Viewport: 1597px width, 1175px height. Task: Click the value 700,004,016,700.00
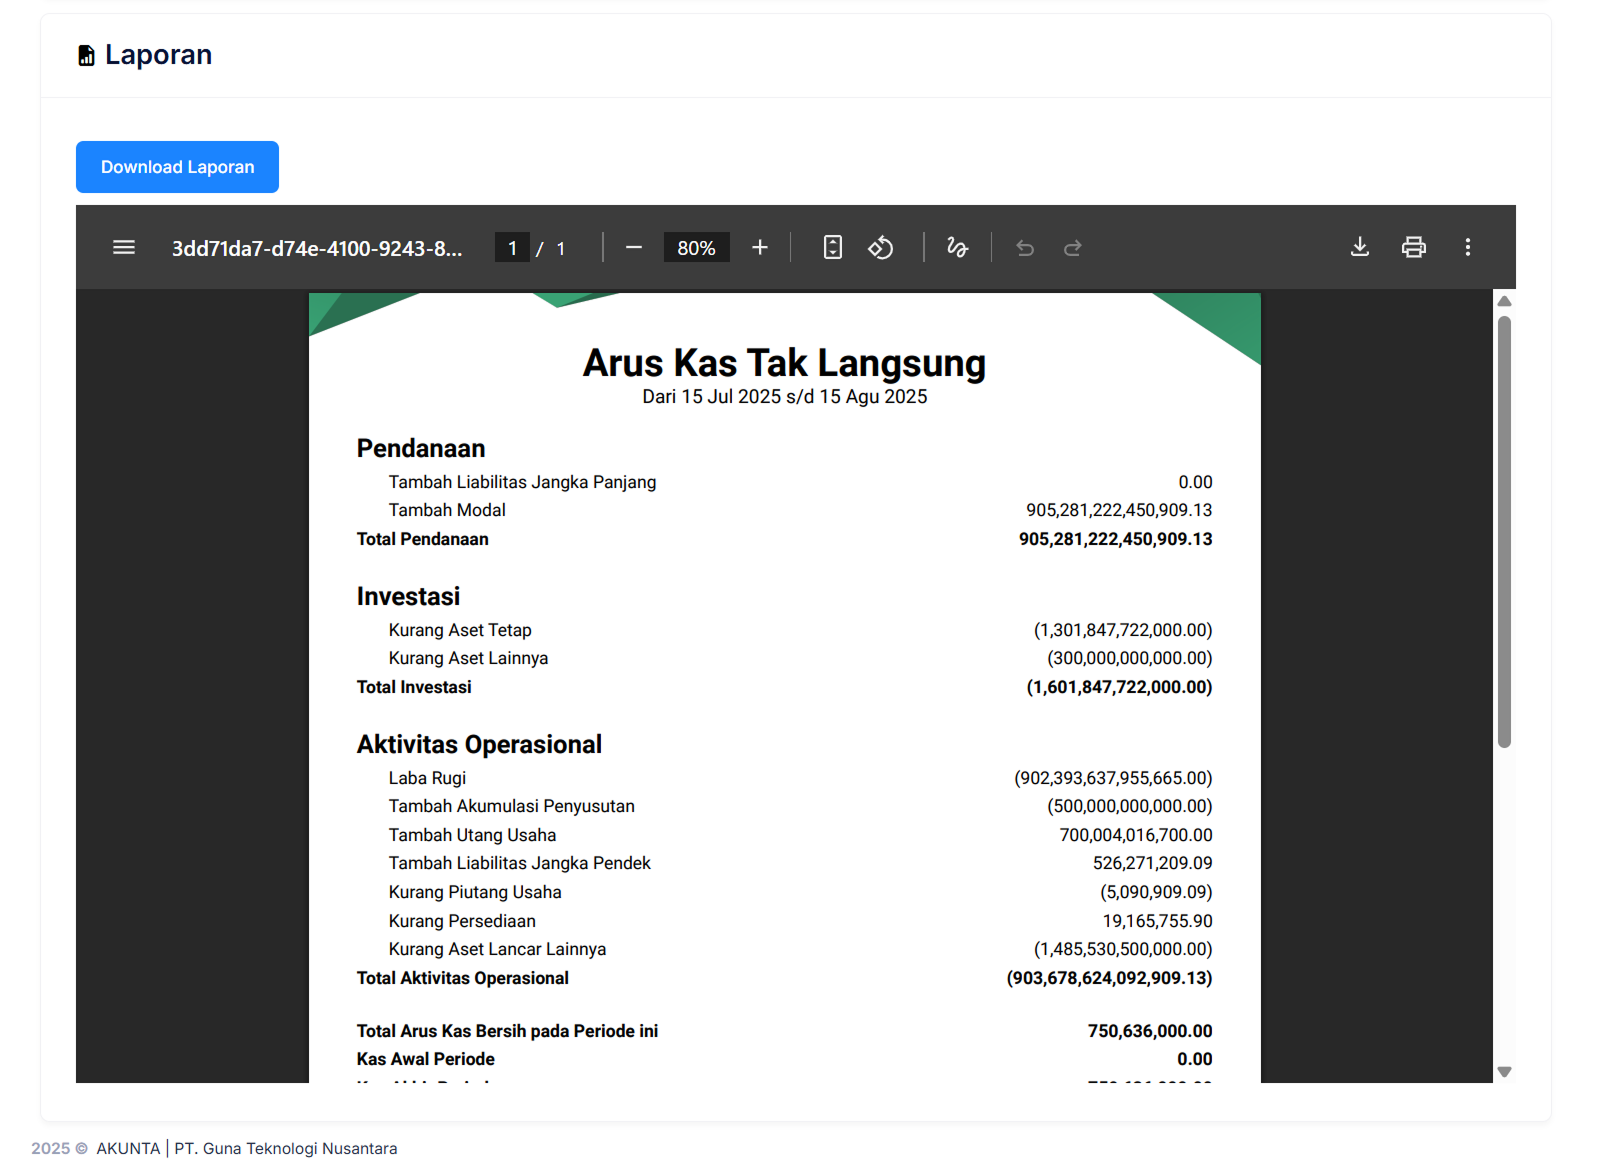click(x=1136, y=835)
